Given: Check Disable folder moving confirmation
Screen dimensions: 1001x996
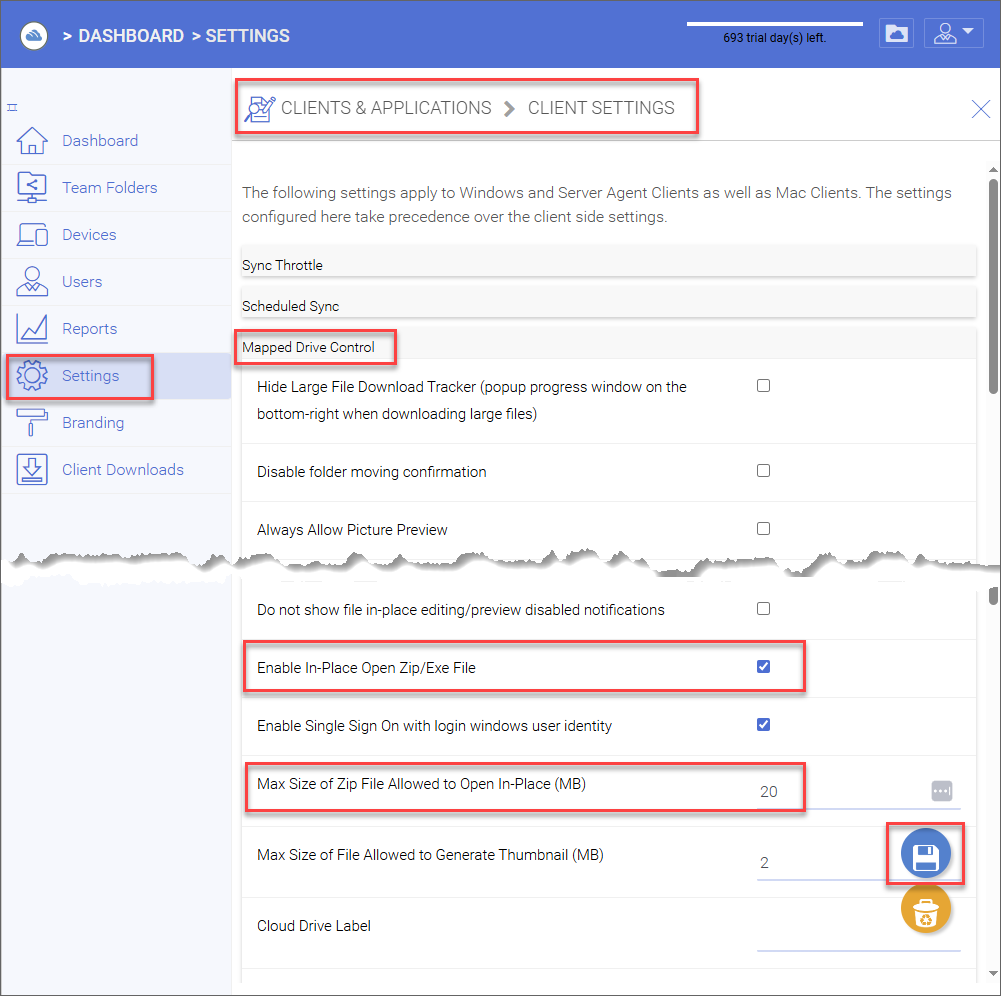Looking at the screenshot, I should point(764,471).
